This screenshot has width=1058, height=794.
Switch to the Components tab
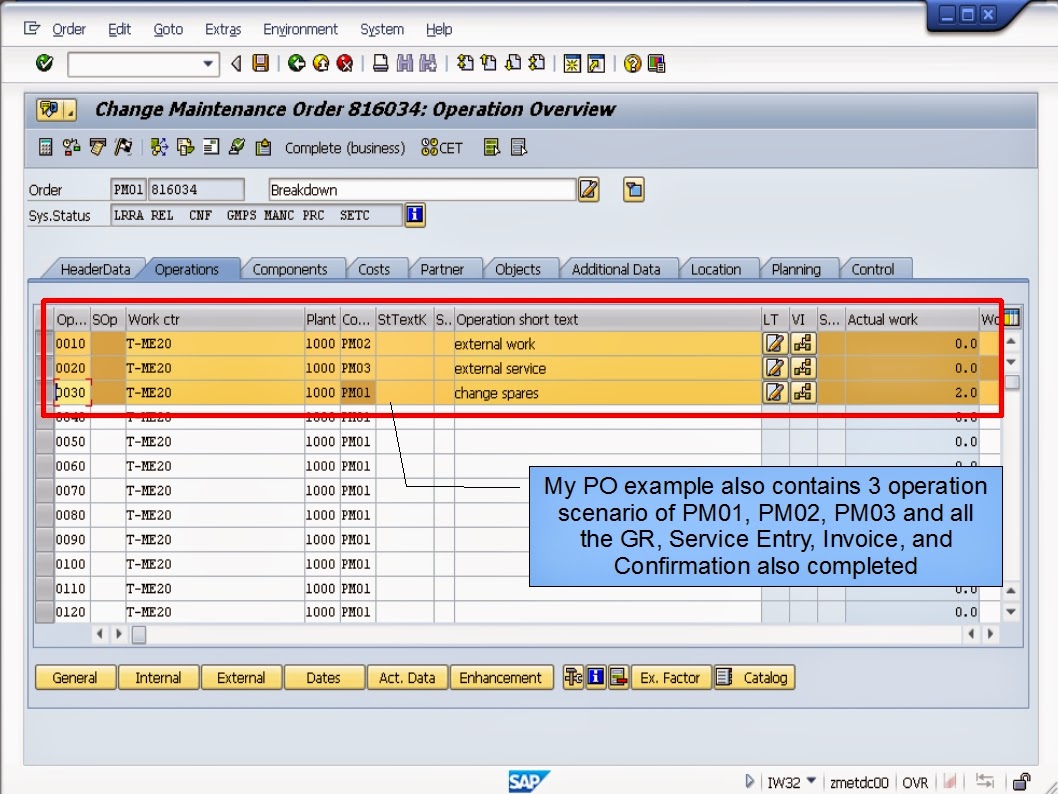tap(289, 269)
